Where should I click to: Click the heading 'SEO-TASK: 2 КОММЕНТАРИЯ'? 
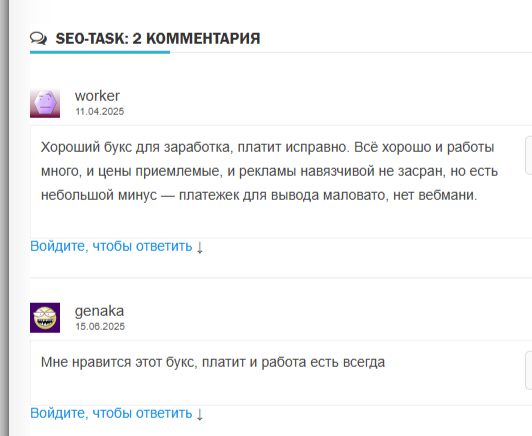coord(158,38)
